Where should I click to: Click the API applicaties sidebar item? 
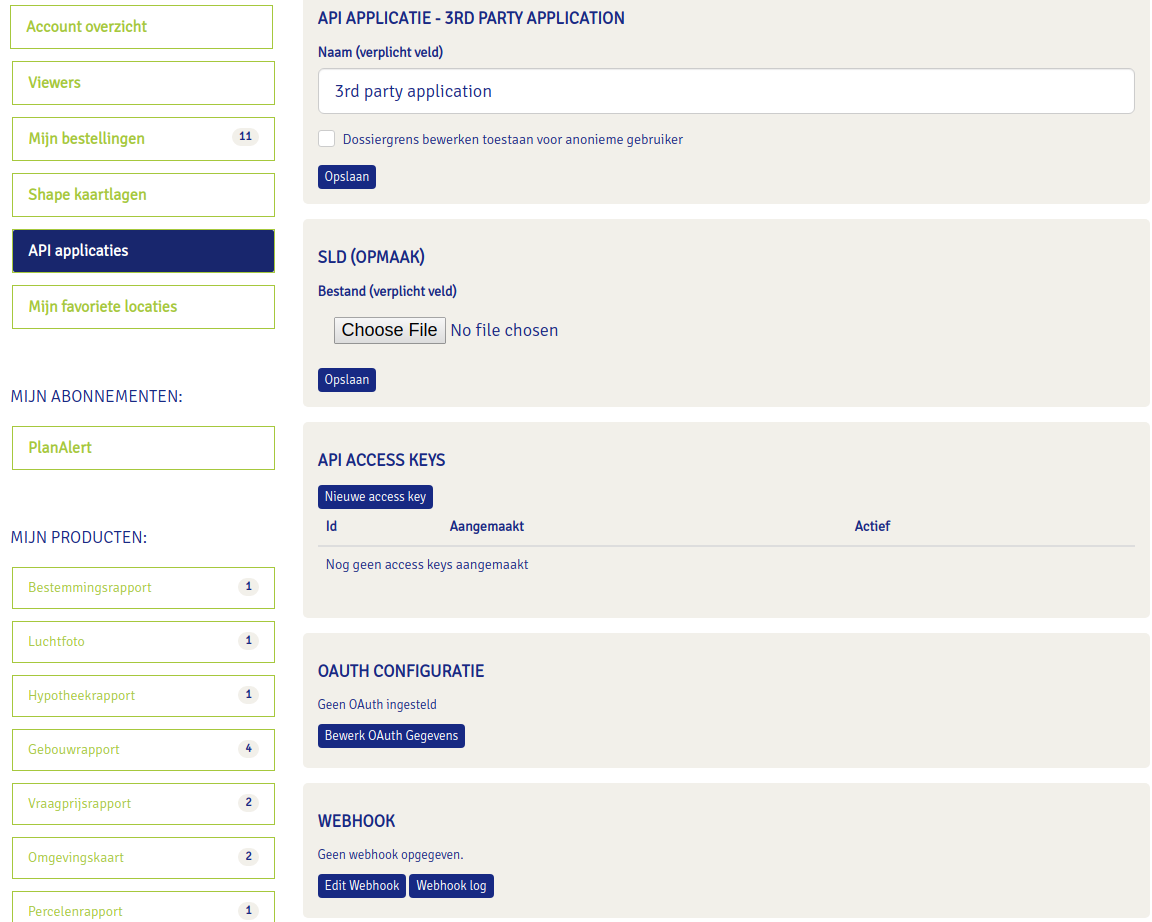point(142,251)
